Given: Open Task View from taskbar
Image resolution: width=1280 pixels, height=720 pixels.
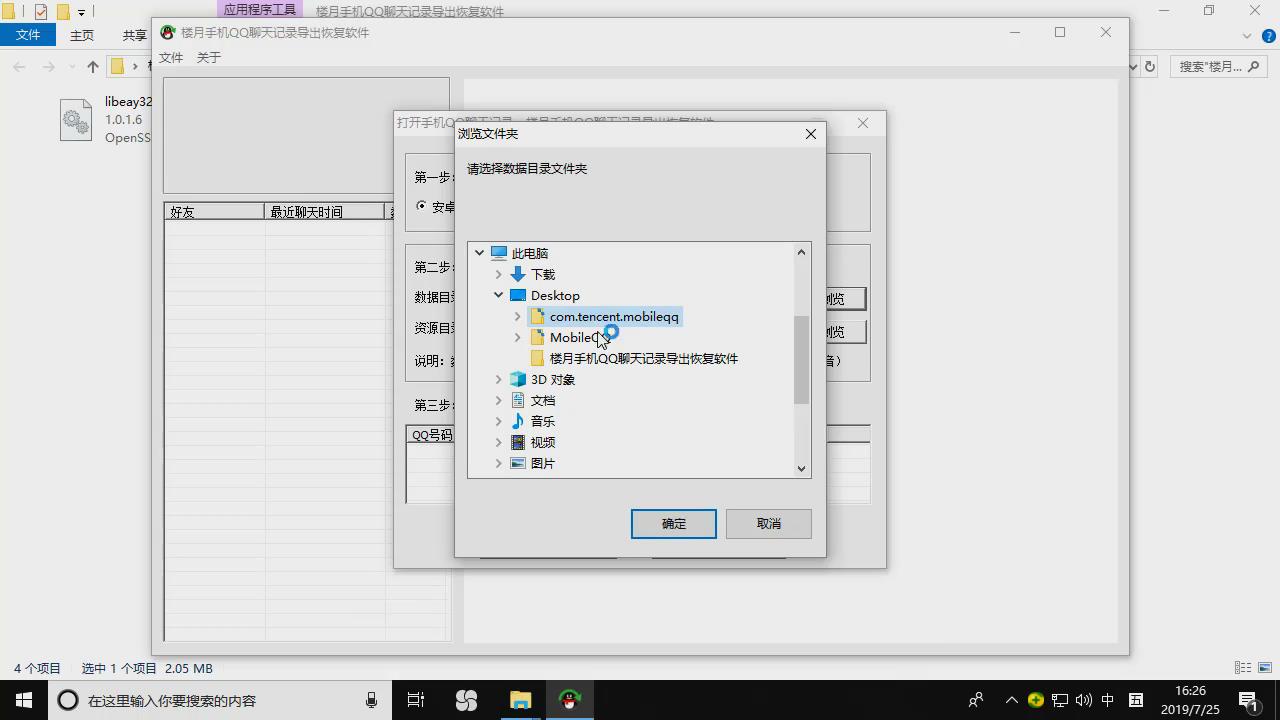Looking at the screenshot, I should (416, 700).
